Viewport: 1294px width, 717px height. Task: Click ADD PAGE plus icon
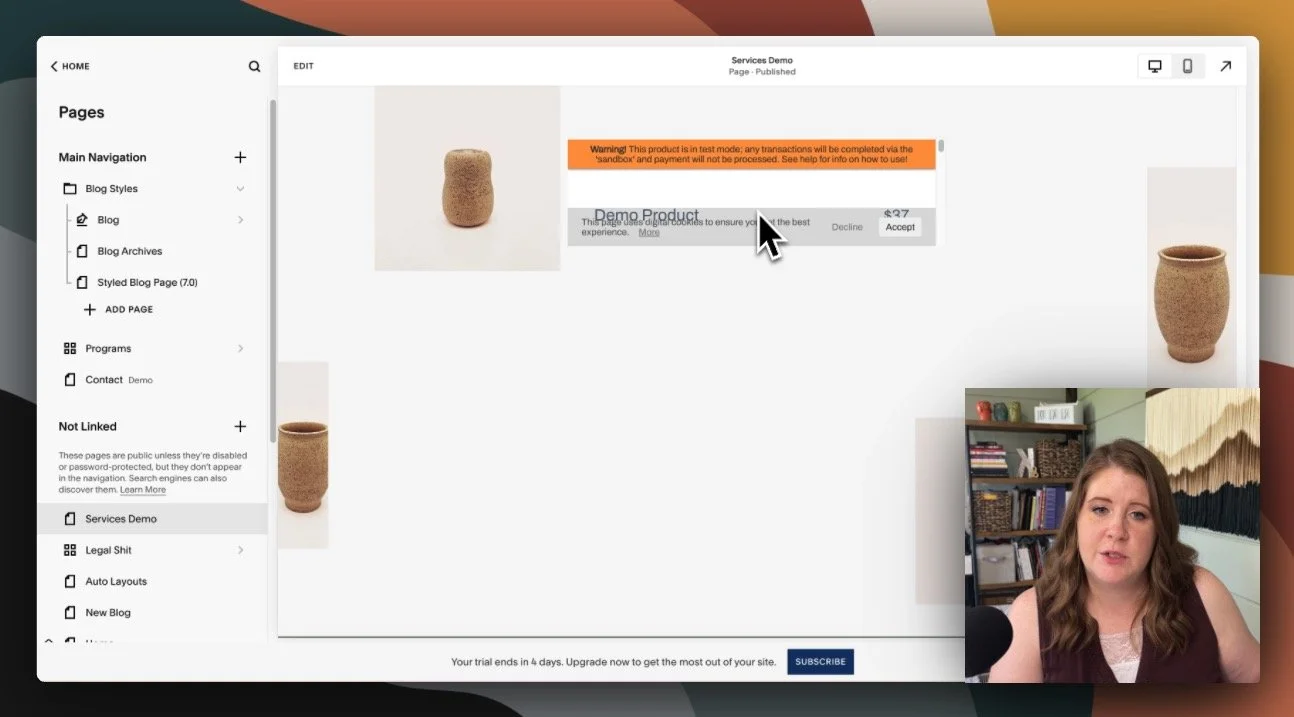tap(90, 309)
